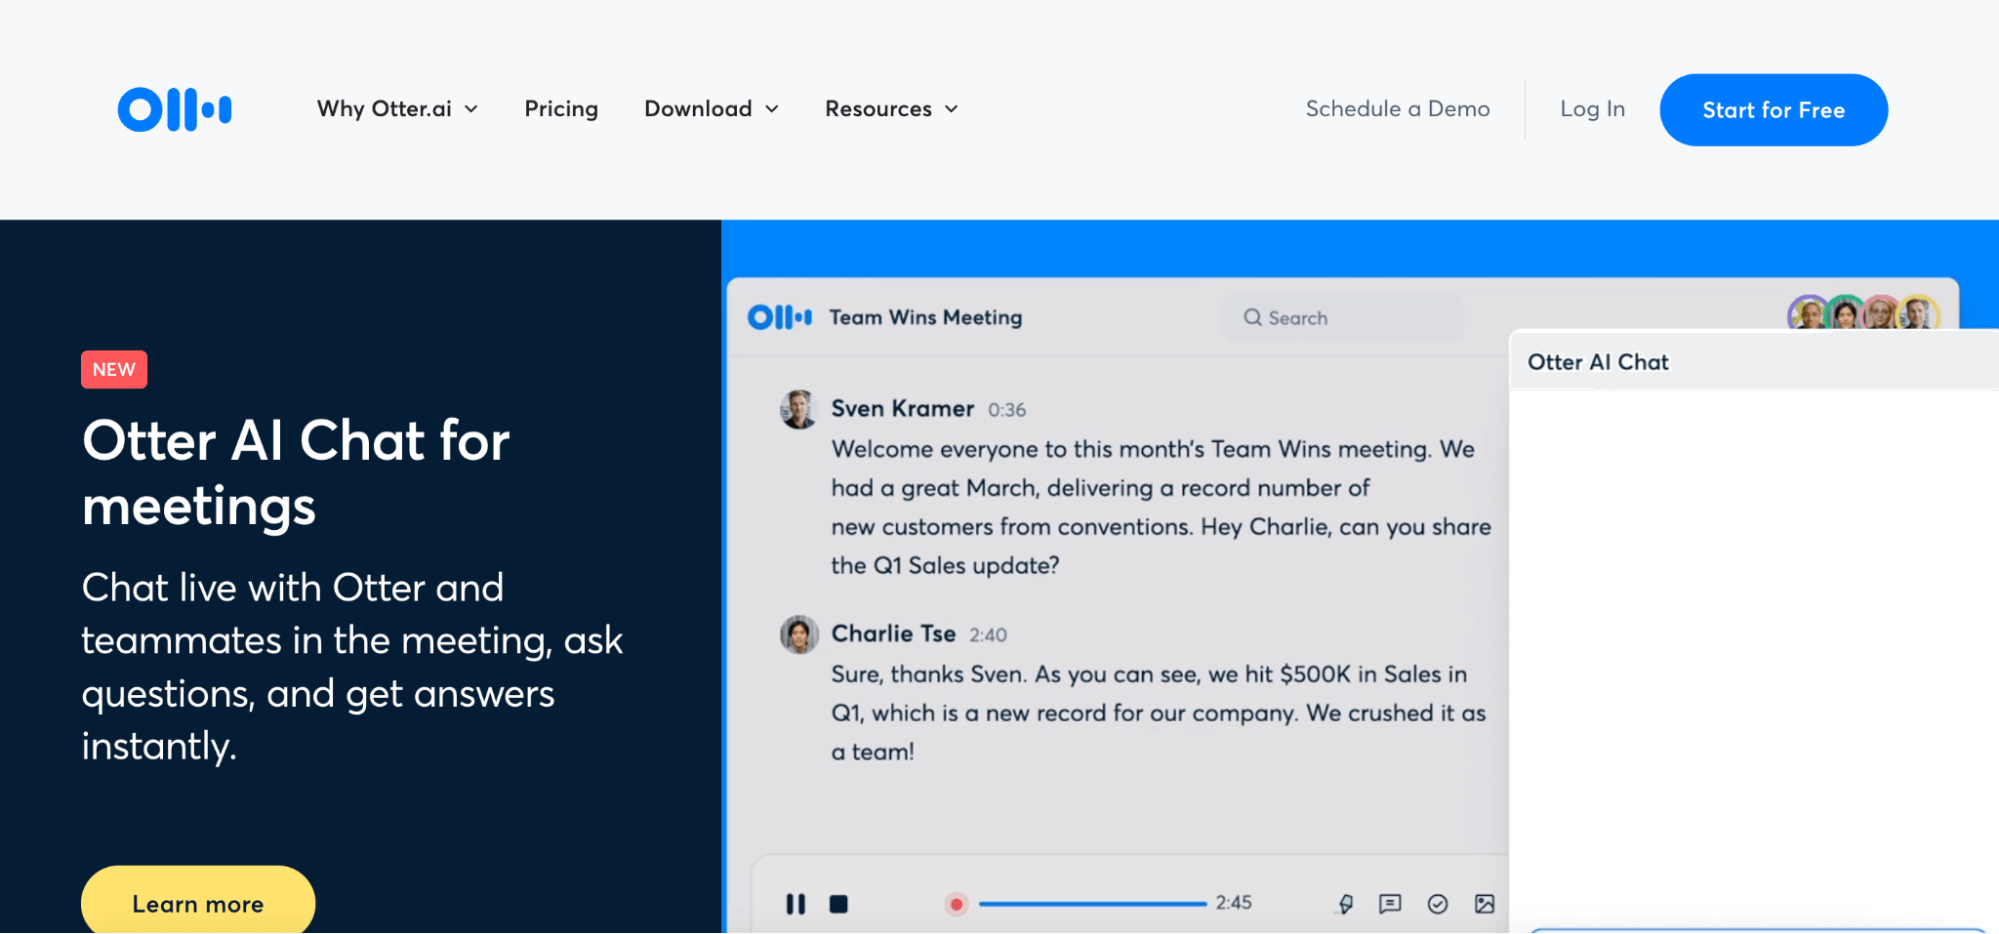
Task: Click the Otter.ai logo in the header
Action: coord(175,109)
